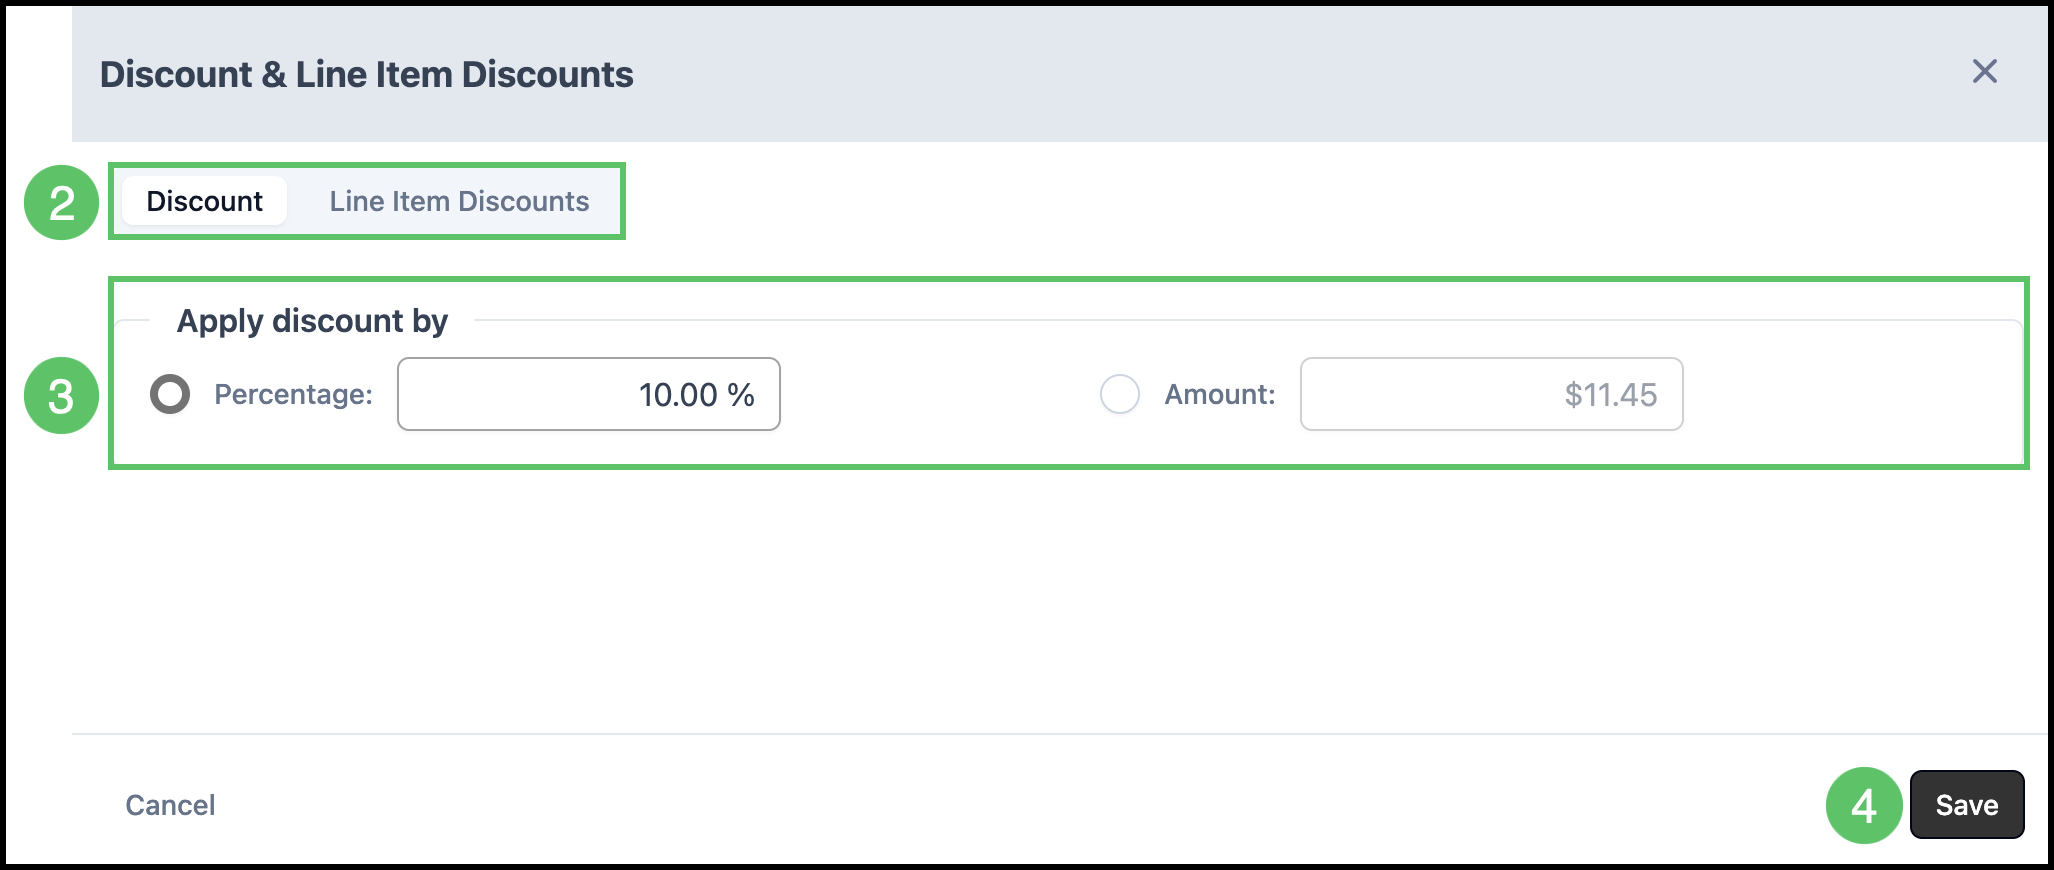Click into the Amount field showing $11.45
The image size is (2054, 870).
point(1491,394)
